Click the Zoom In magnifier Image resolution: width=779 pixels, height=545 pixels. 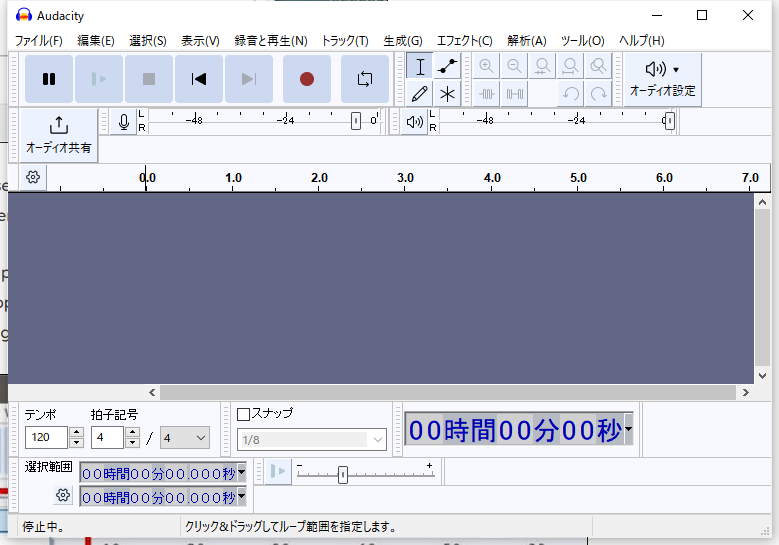click(486, 66)
